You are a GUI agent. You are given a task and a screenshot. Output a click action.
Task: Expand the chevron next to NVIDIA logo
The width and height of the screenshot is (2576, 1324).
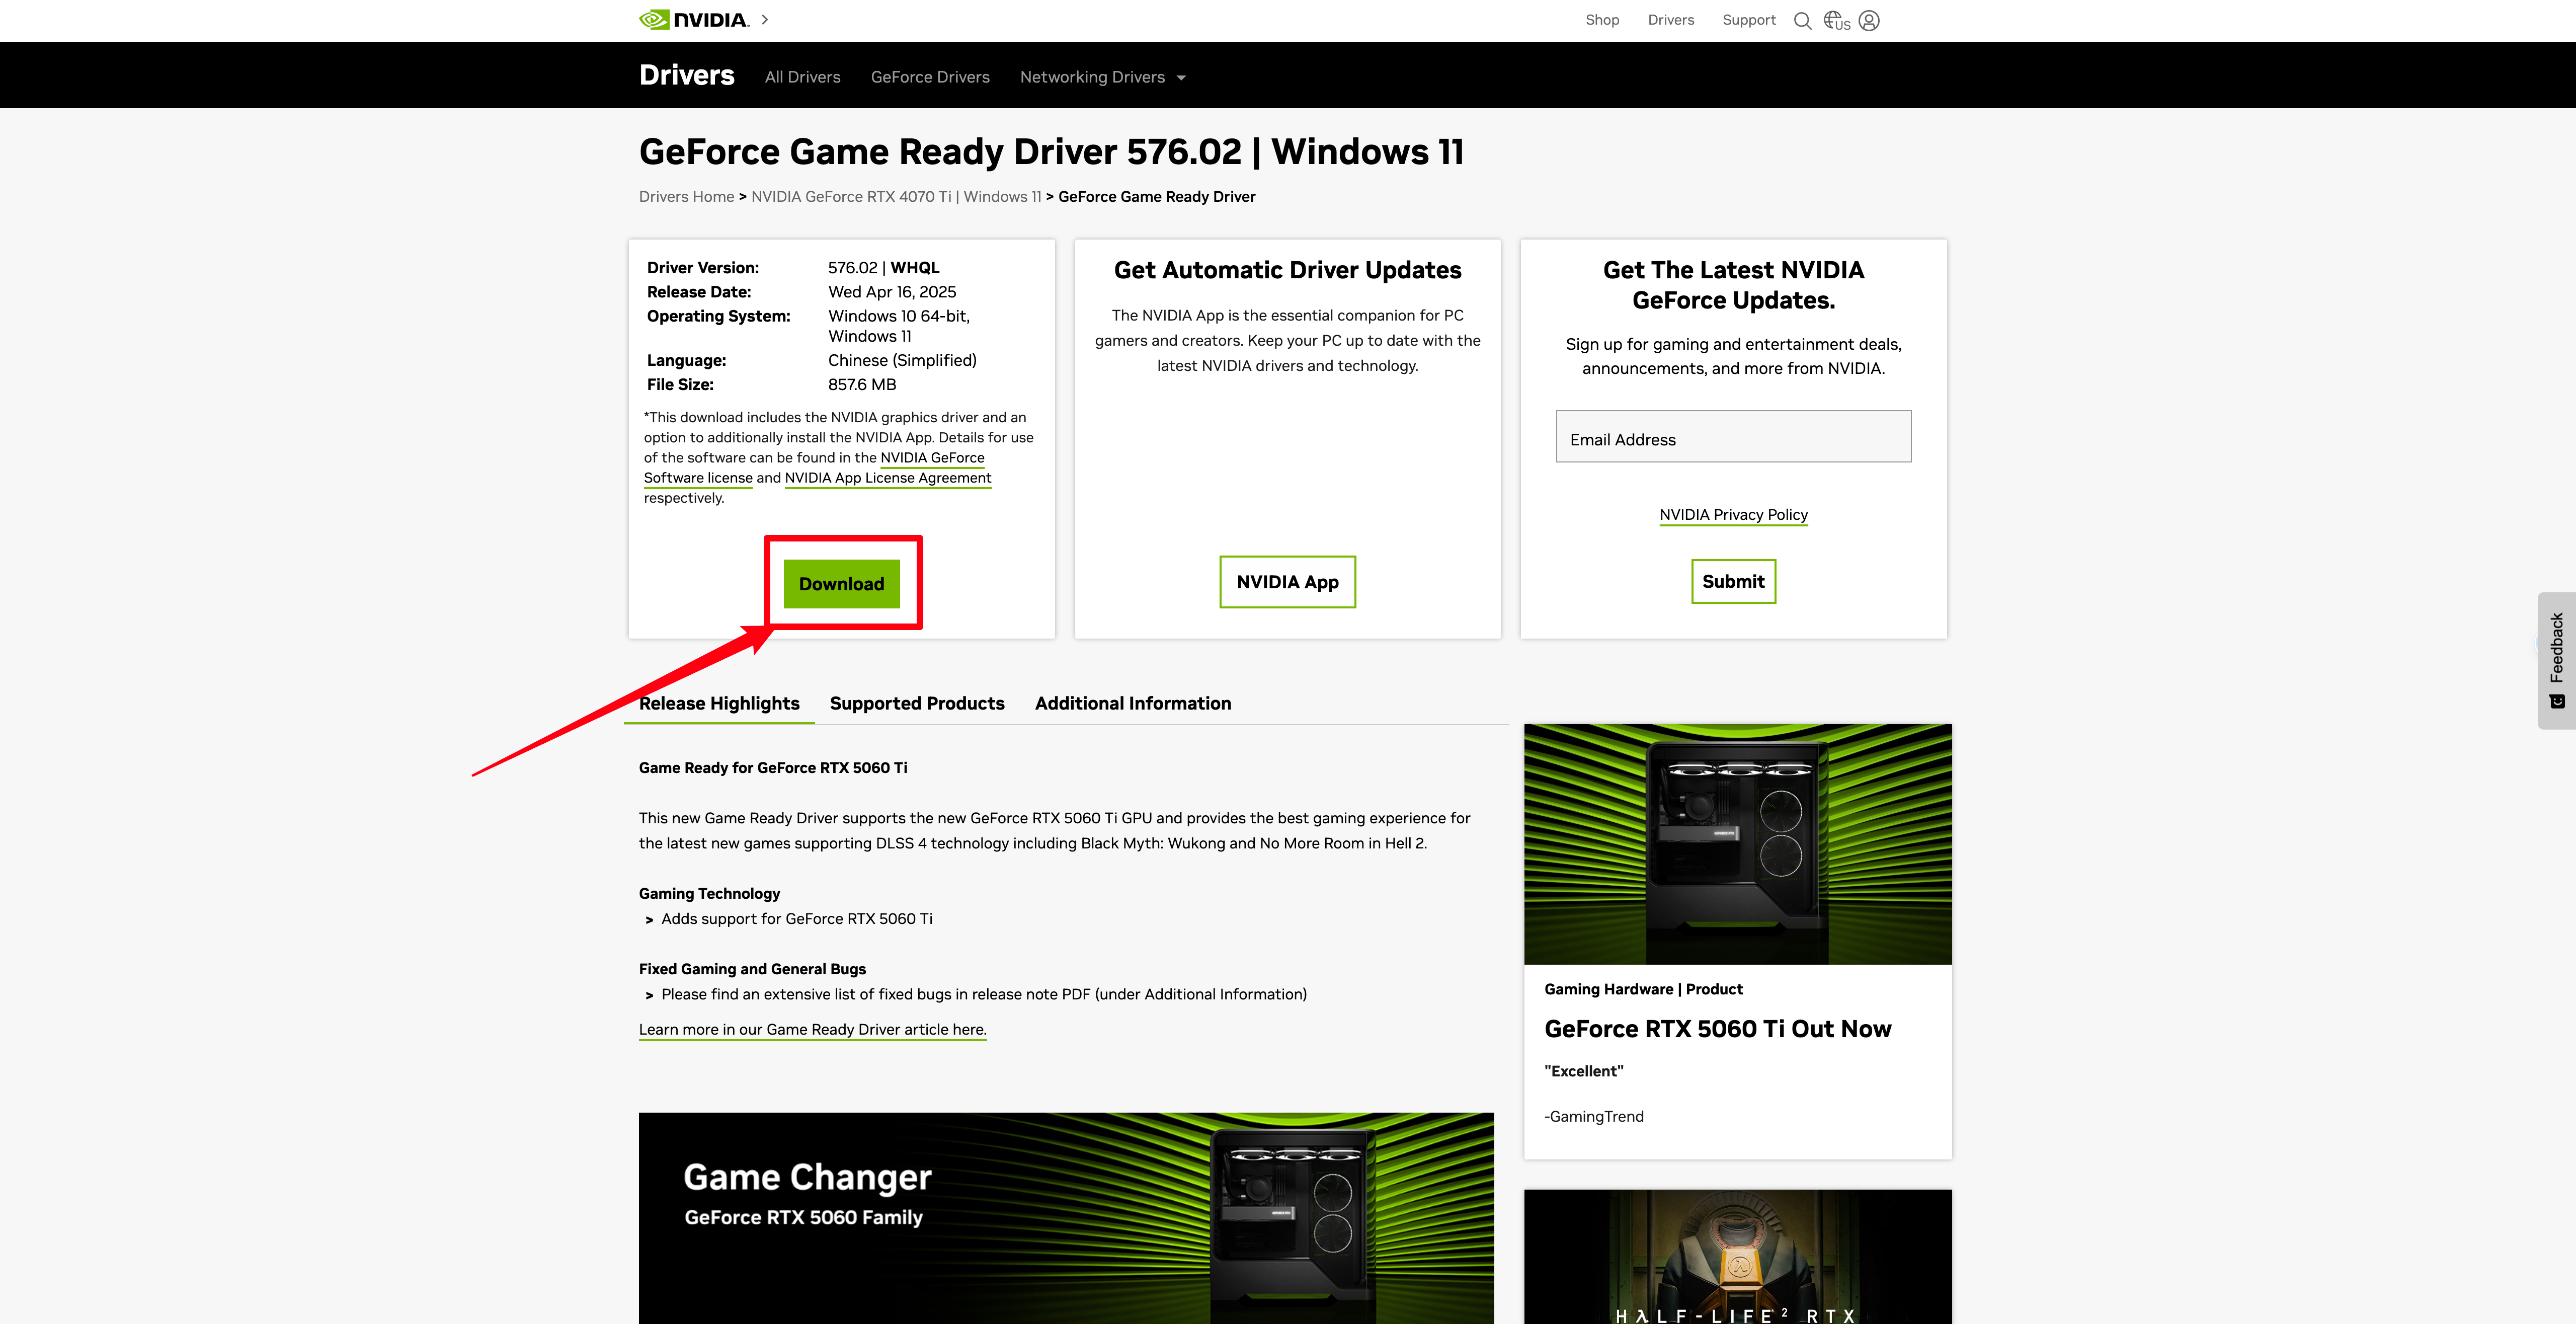click(x=765, y=20)
